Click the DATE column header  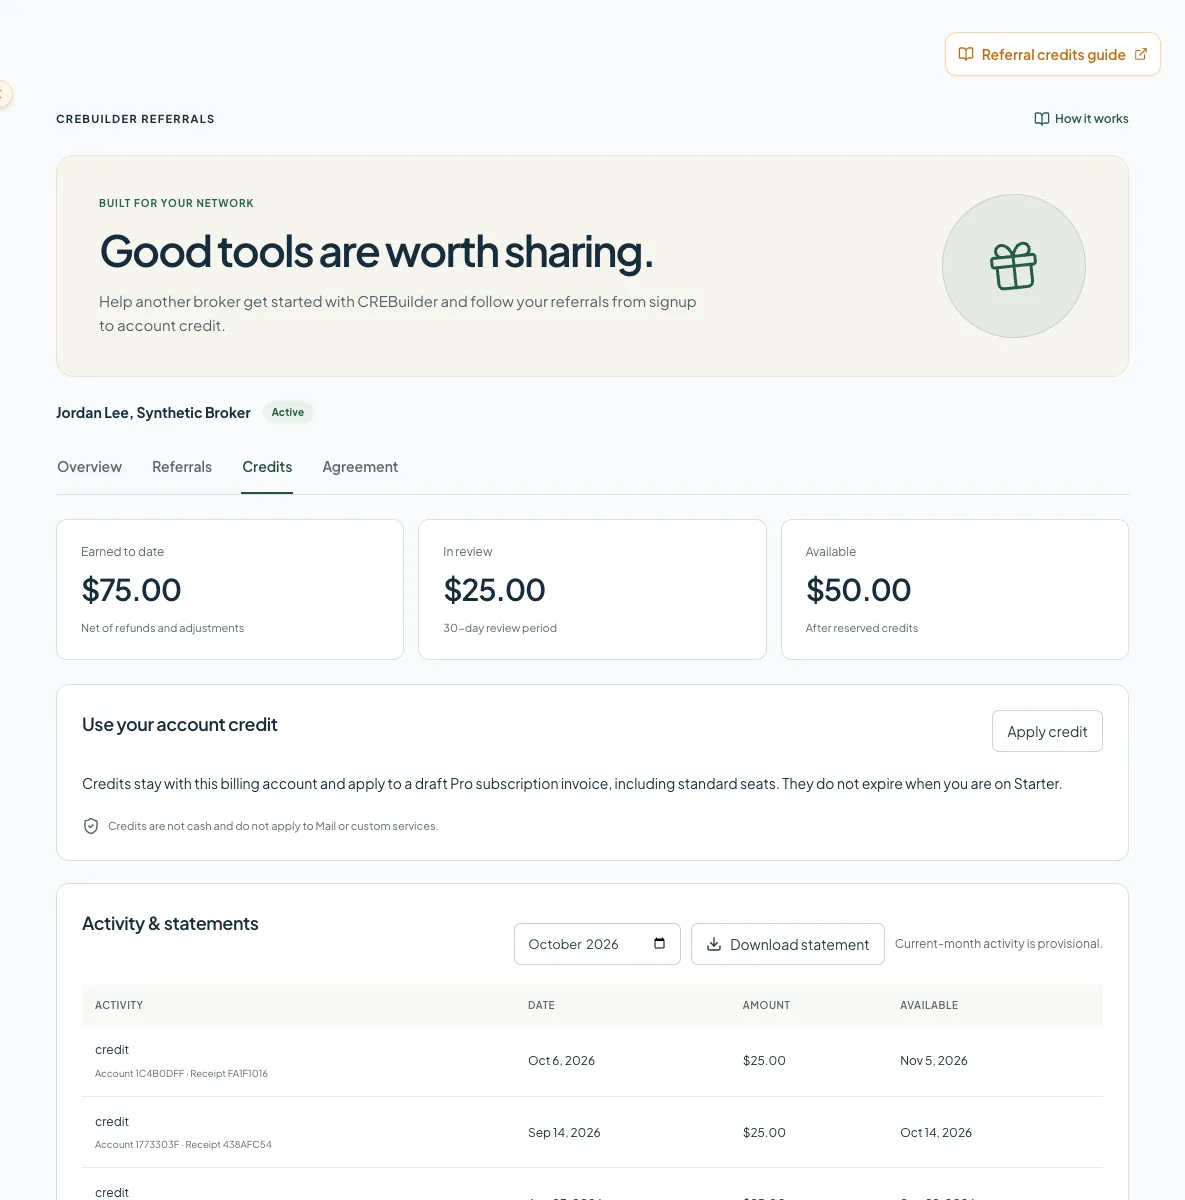(541, 1005)
